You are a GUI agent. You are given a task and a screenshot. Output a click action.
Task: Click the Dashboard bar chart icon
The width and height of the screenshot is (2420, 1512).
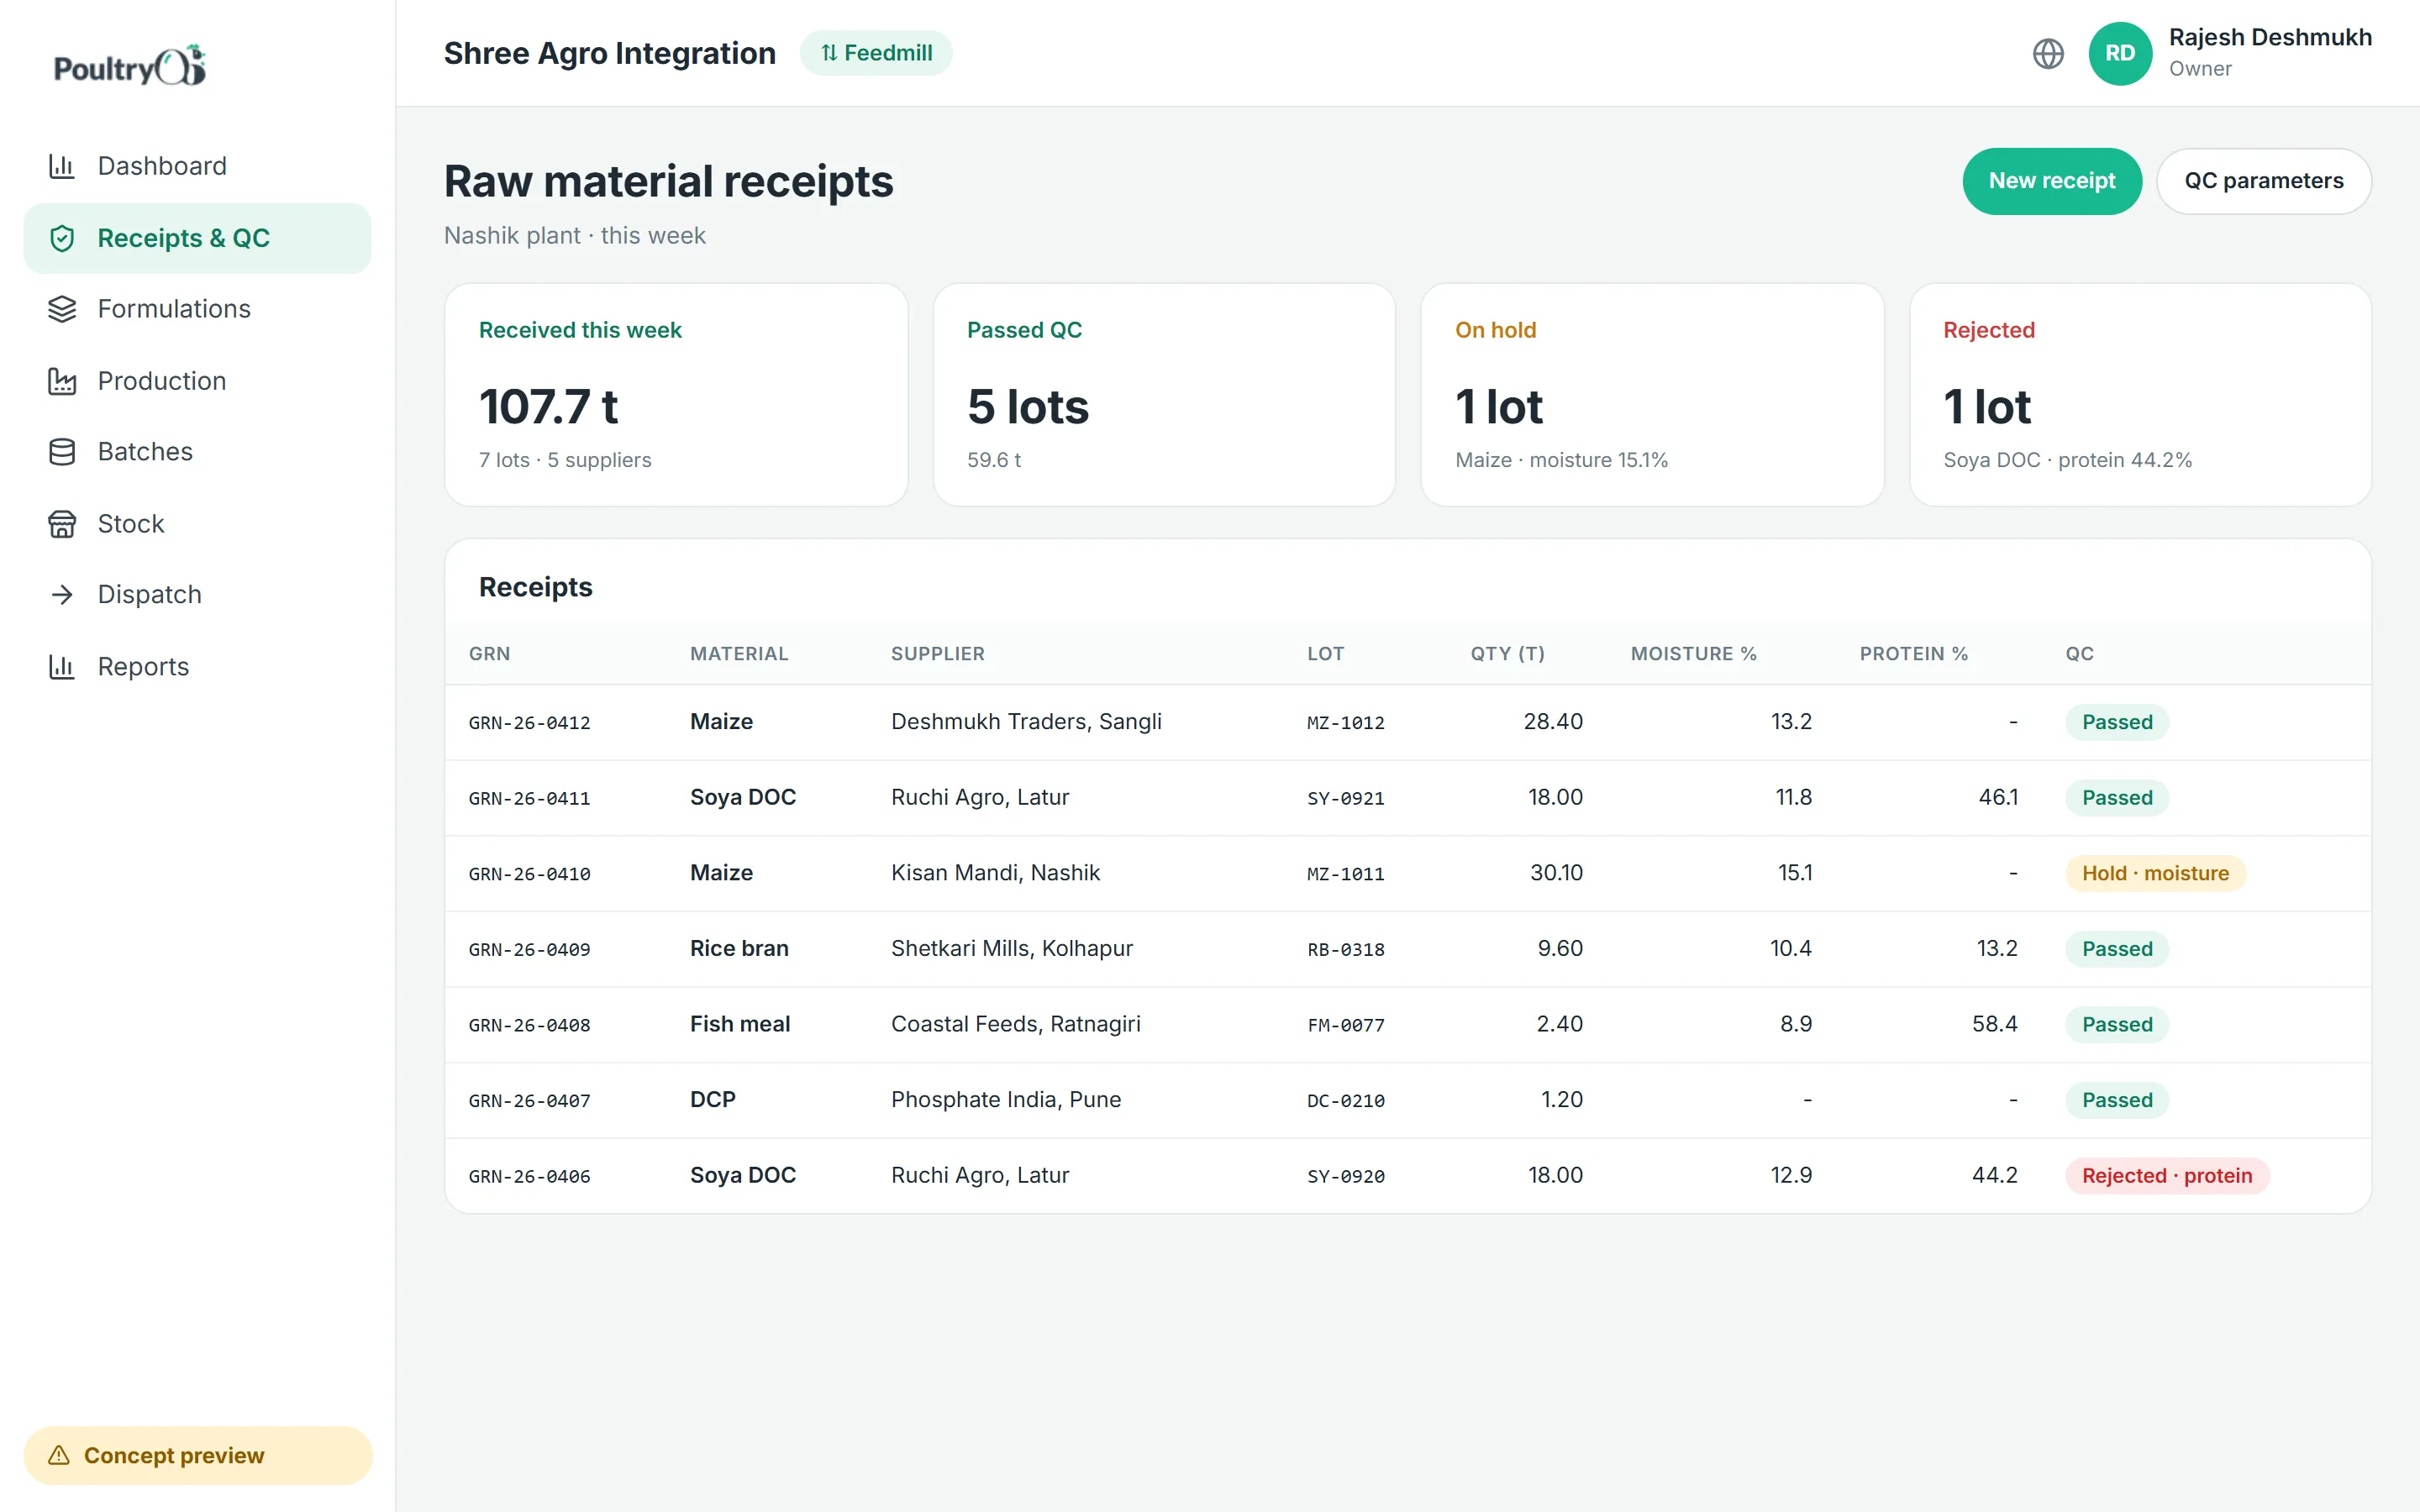(x=62, y=166)
